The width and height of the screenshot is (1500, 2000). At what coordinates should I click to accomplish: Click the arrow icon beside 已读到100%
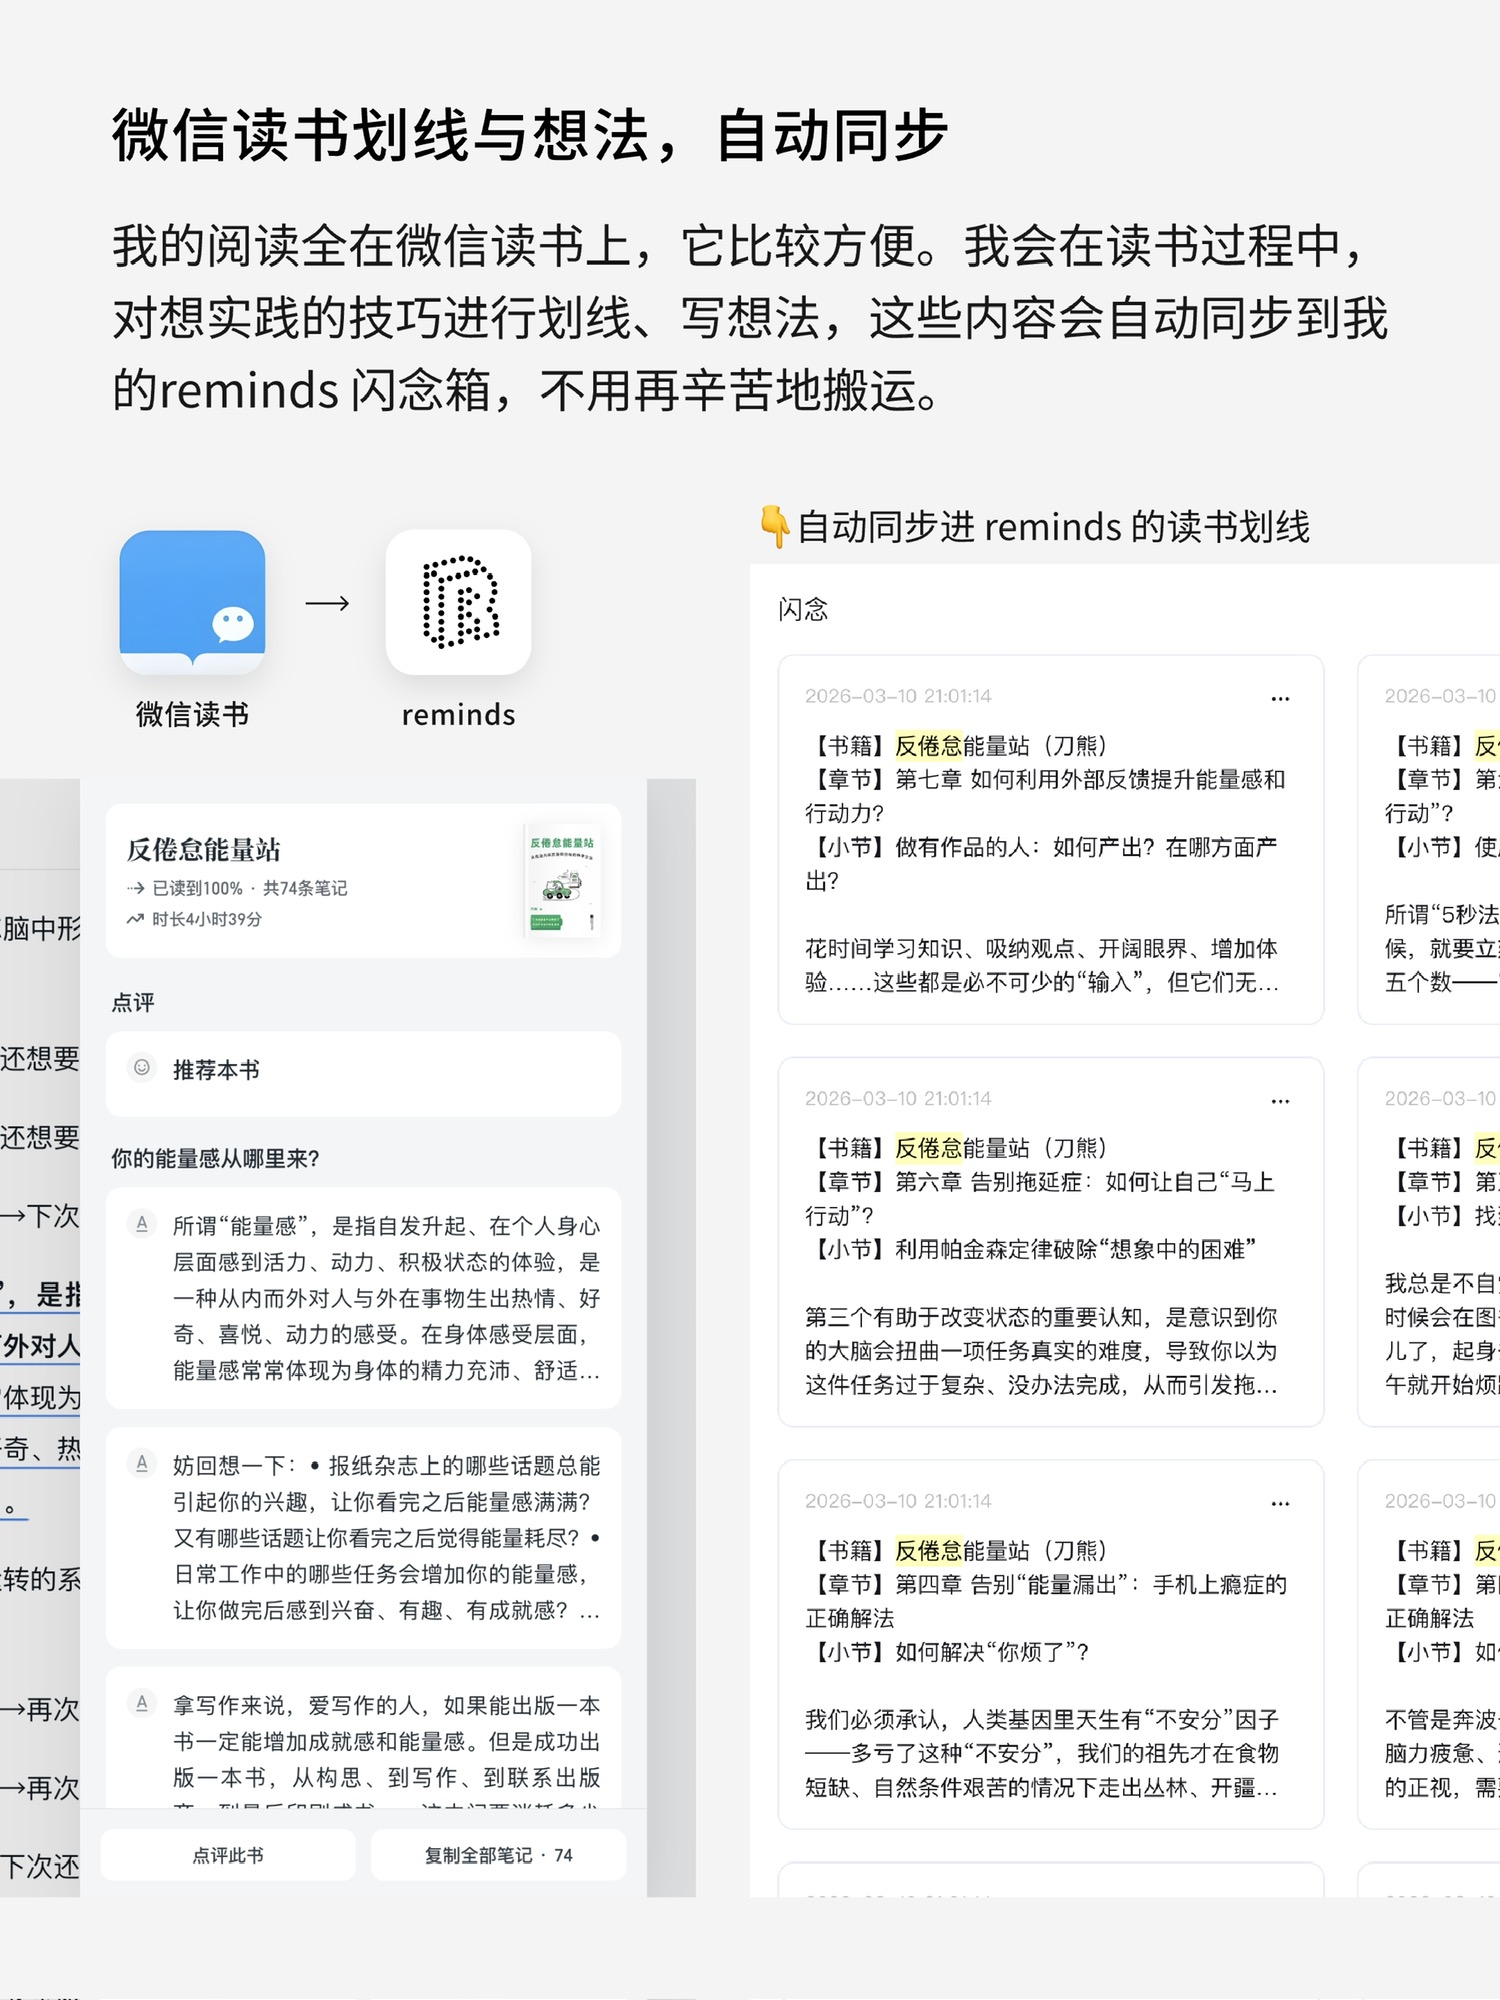(x=135, y=888)
